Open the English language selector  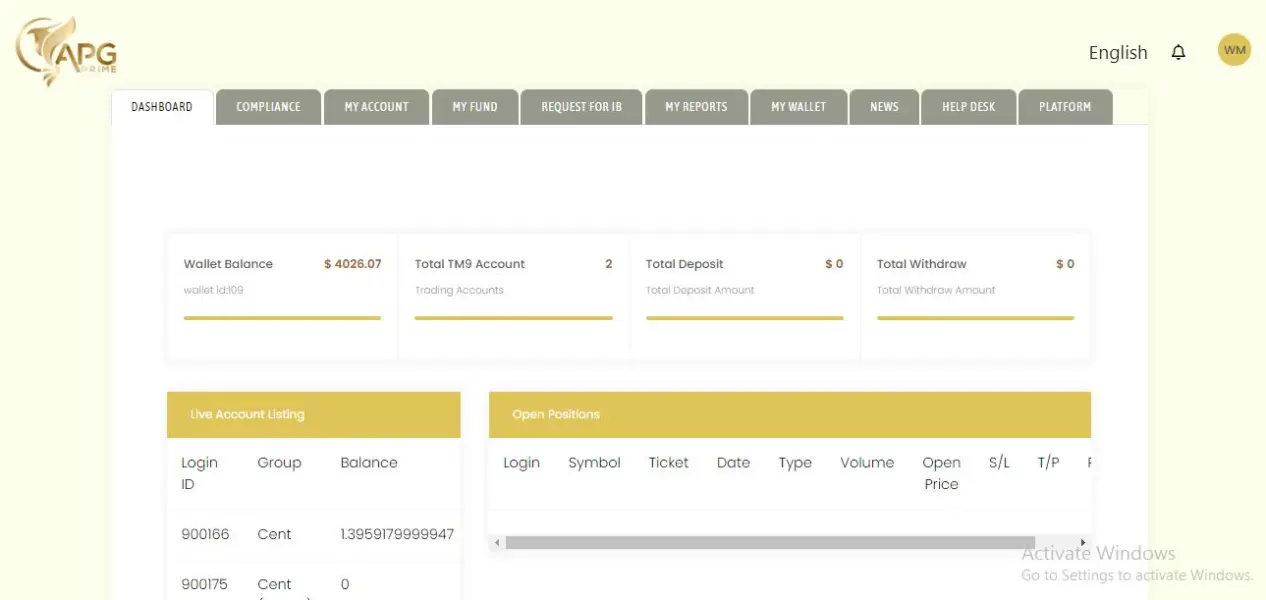(x=1117, y=53)
